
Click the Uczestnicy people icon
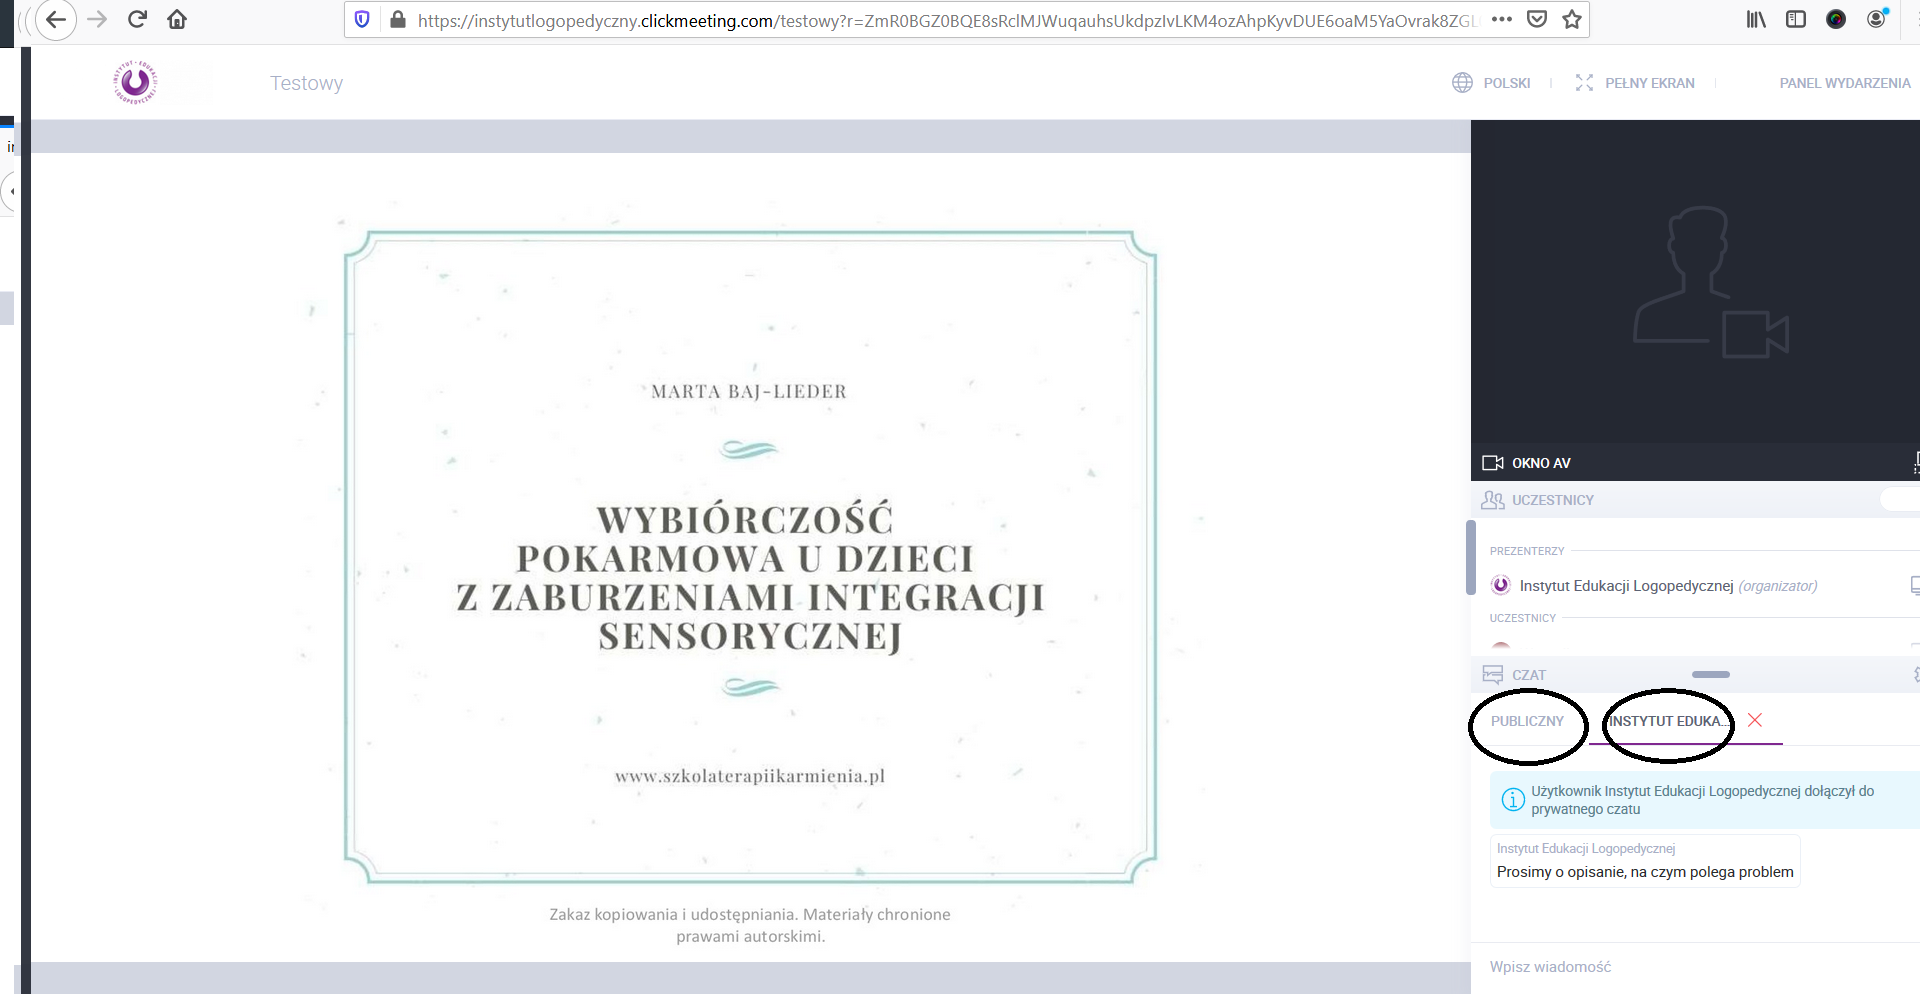coord(1492,500)
